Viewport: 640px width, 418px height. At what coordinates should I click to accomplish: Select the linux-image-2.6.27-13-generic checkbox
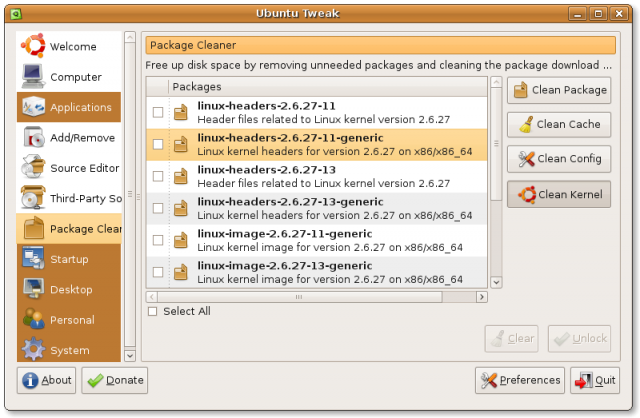coord(158,272)
